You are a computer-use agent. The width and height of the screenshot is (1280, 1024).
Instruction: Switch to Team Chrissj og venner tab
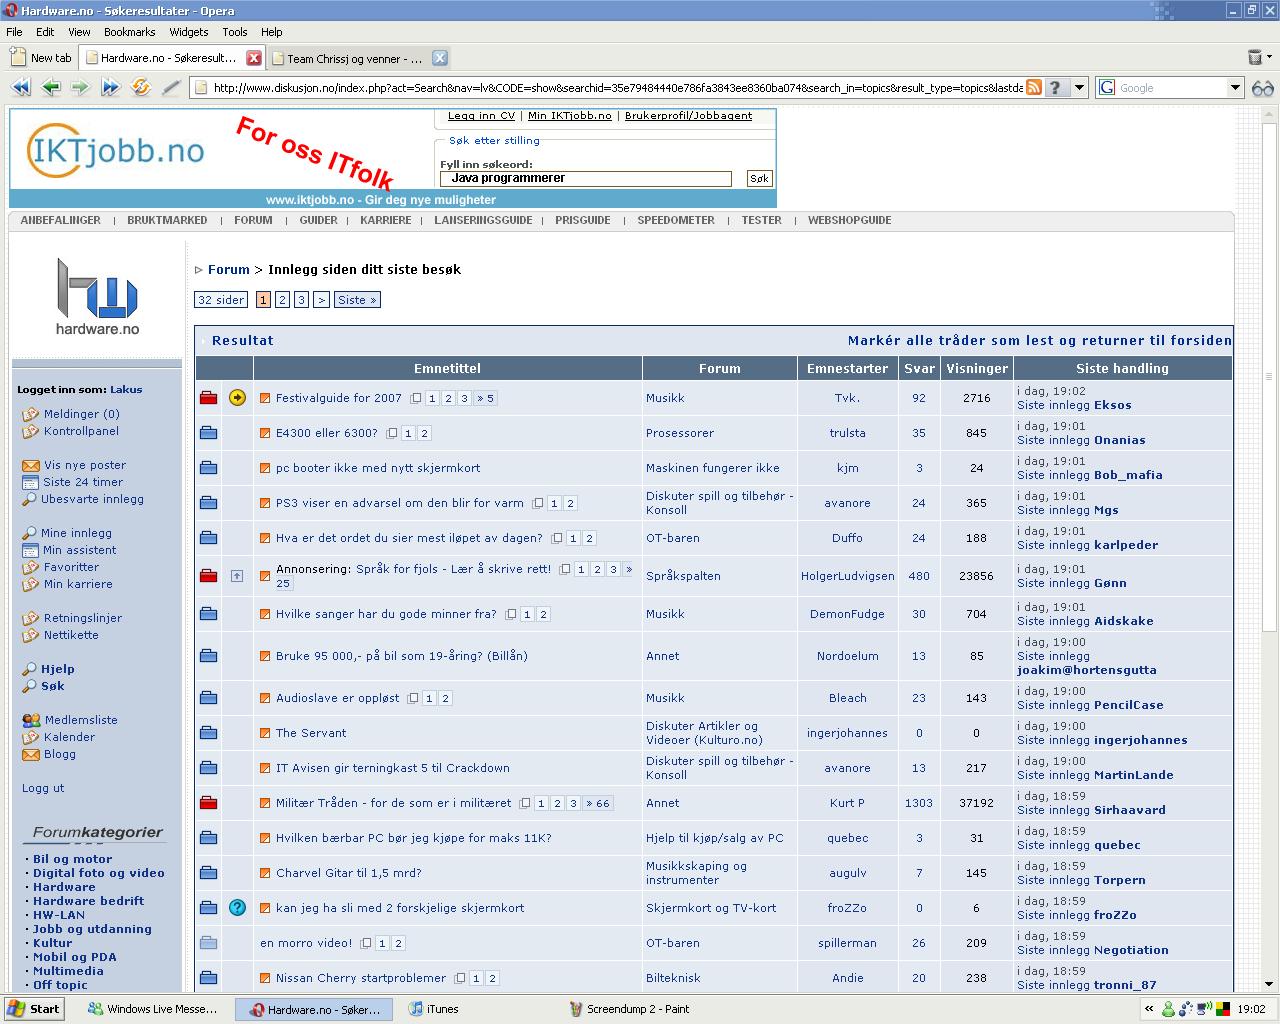(356, 58)
